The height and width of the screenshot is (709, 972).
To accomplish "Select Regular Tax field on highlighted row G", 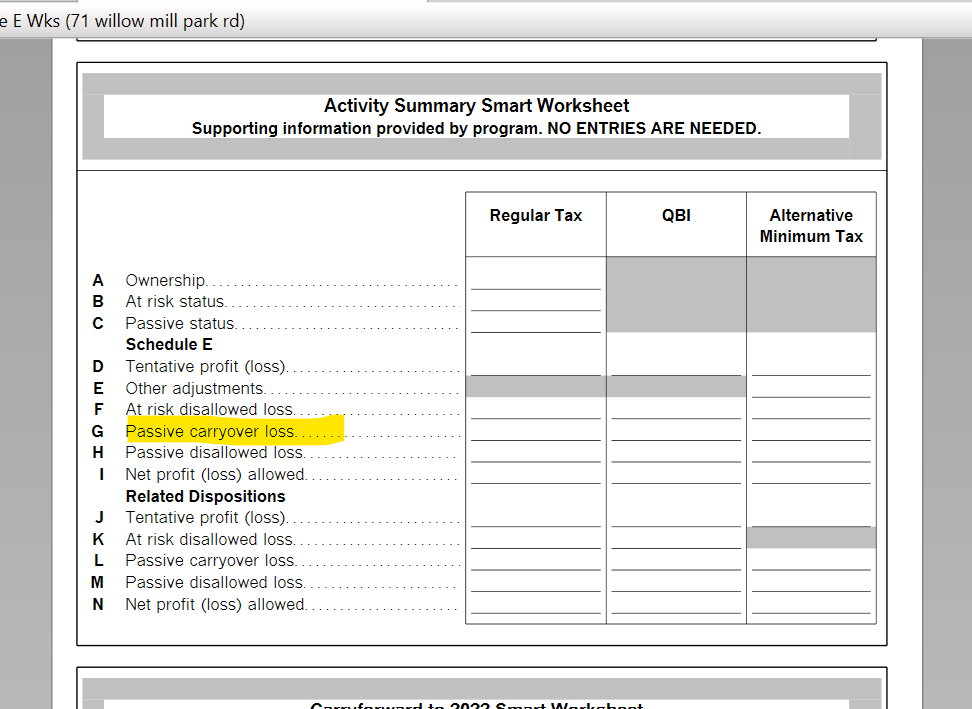I will pos(536,431).
